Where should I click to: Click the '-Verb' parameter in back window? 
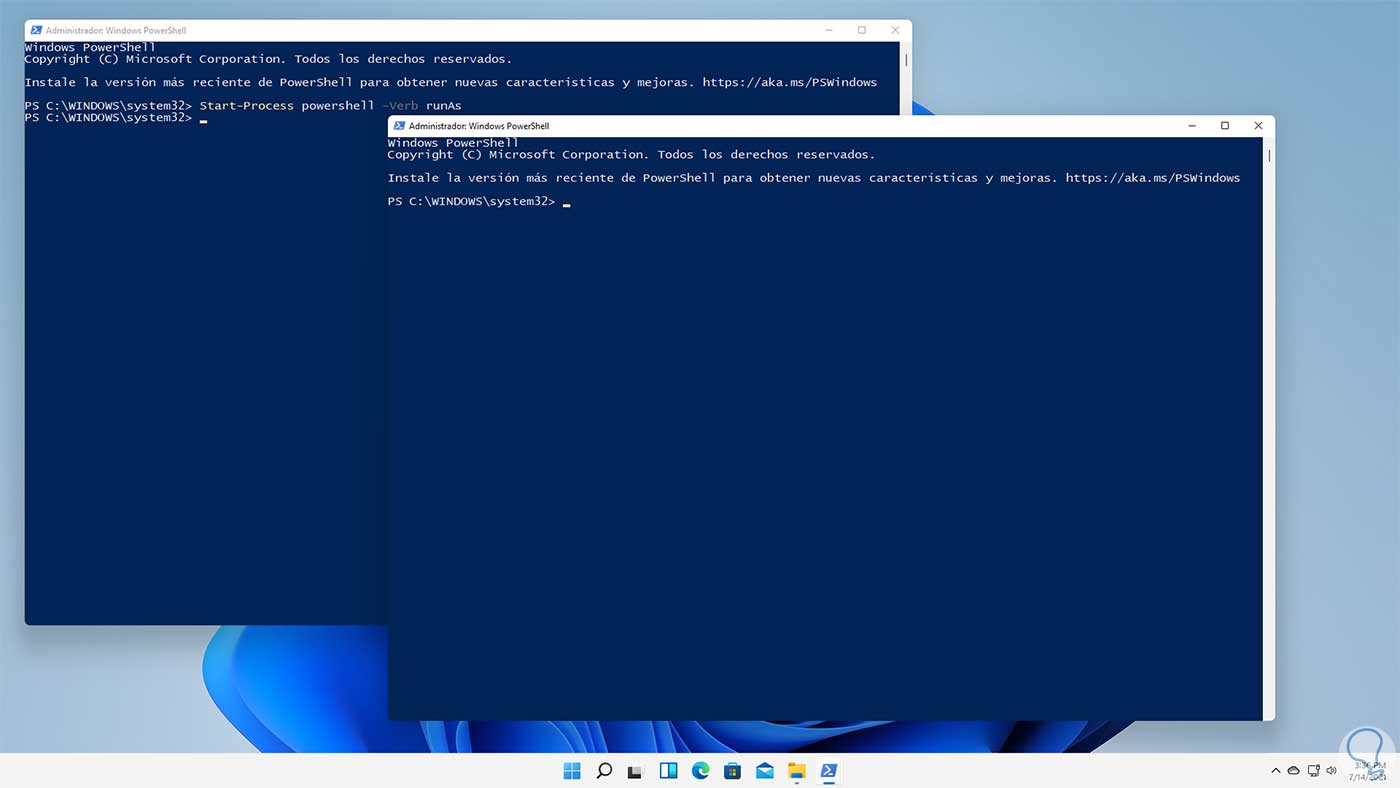(x=400, y=106)
